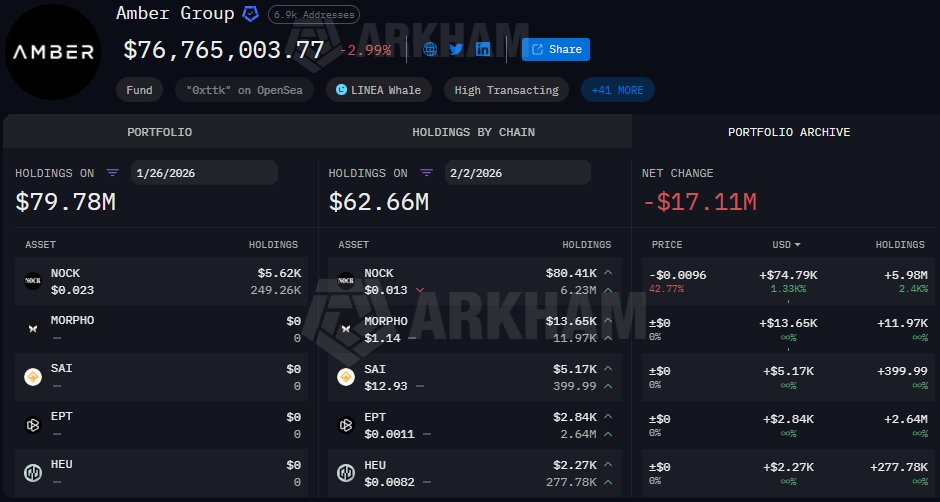Image resolution: width=940 pixels, height=502 pixels.
Task: Click NOCK $5.62K holdings value
Action: [279, 273]
